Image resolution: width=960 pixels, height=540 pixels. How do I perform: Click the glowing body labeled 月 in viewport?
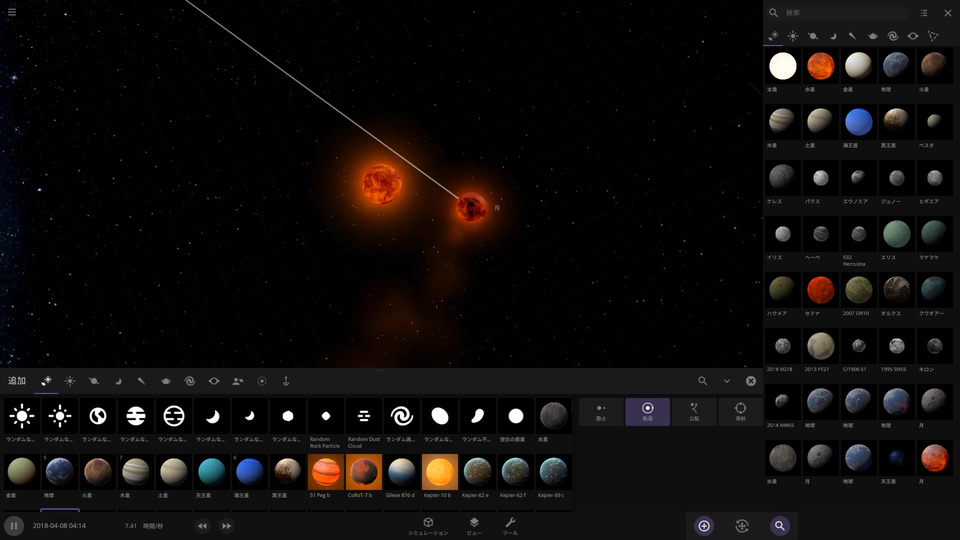click(x=471, y=207)
